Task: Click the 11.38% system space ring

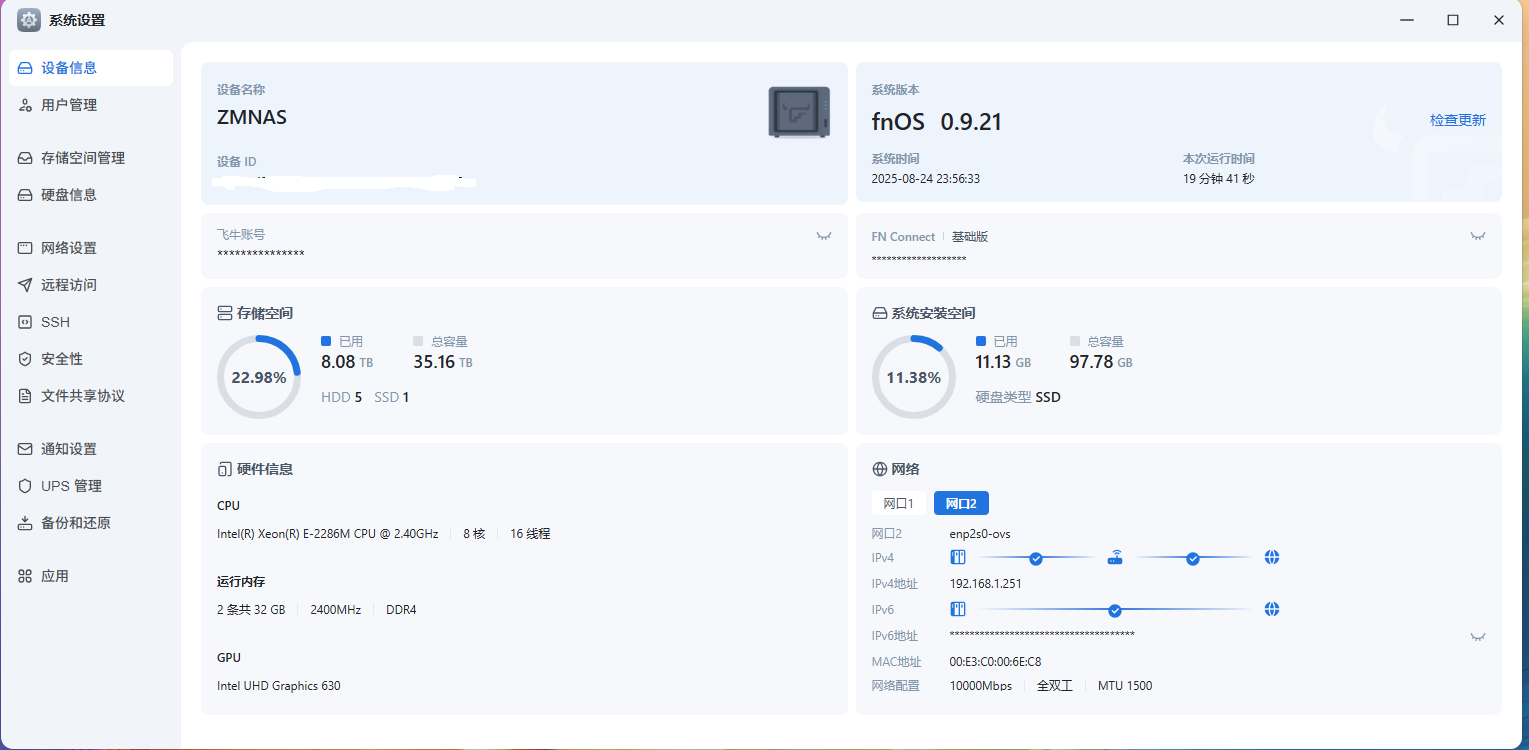Action: click(913, 377)
